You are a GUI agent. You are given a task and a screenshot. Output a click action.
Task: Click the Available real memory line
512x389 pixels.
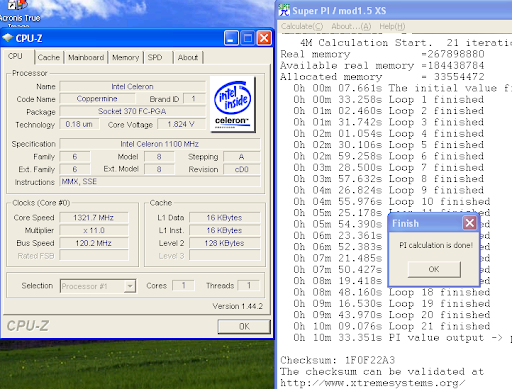coord(382,65)
